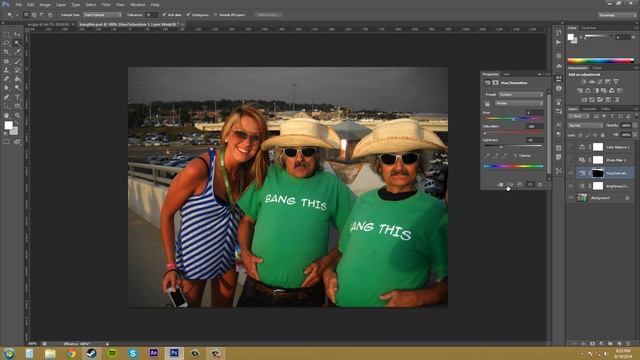The width and height of the screenshot is (640, 360).
Task: Open the workspace Essentials dropdown
Action: [617, 15]
